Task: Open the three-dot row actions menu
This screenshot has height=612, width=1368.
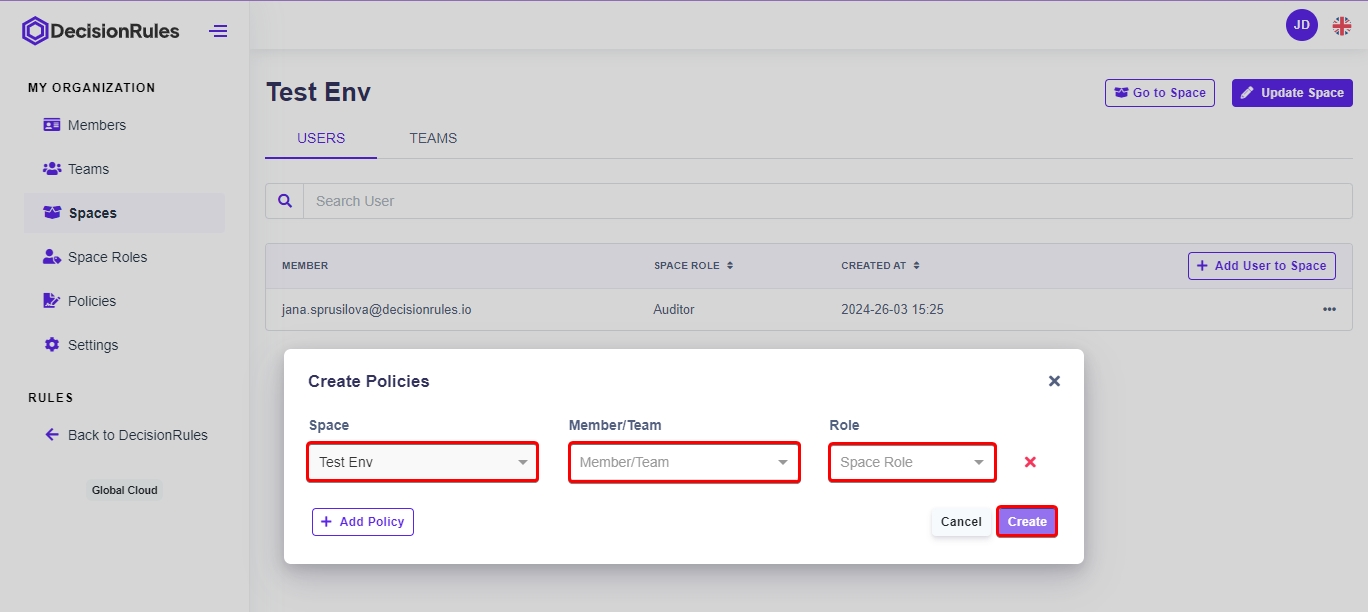Action: (x=1329, y=310)
